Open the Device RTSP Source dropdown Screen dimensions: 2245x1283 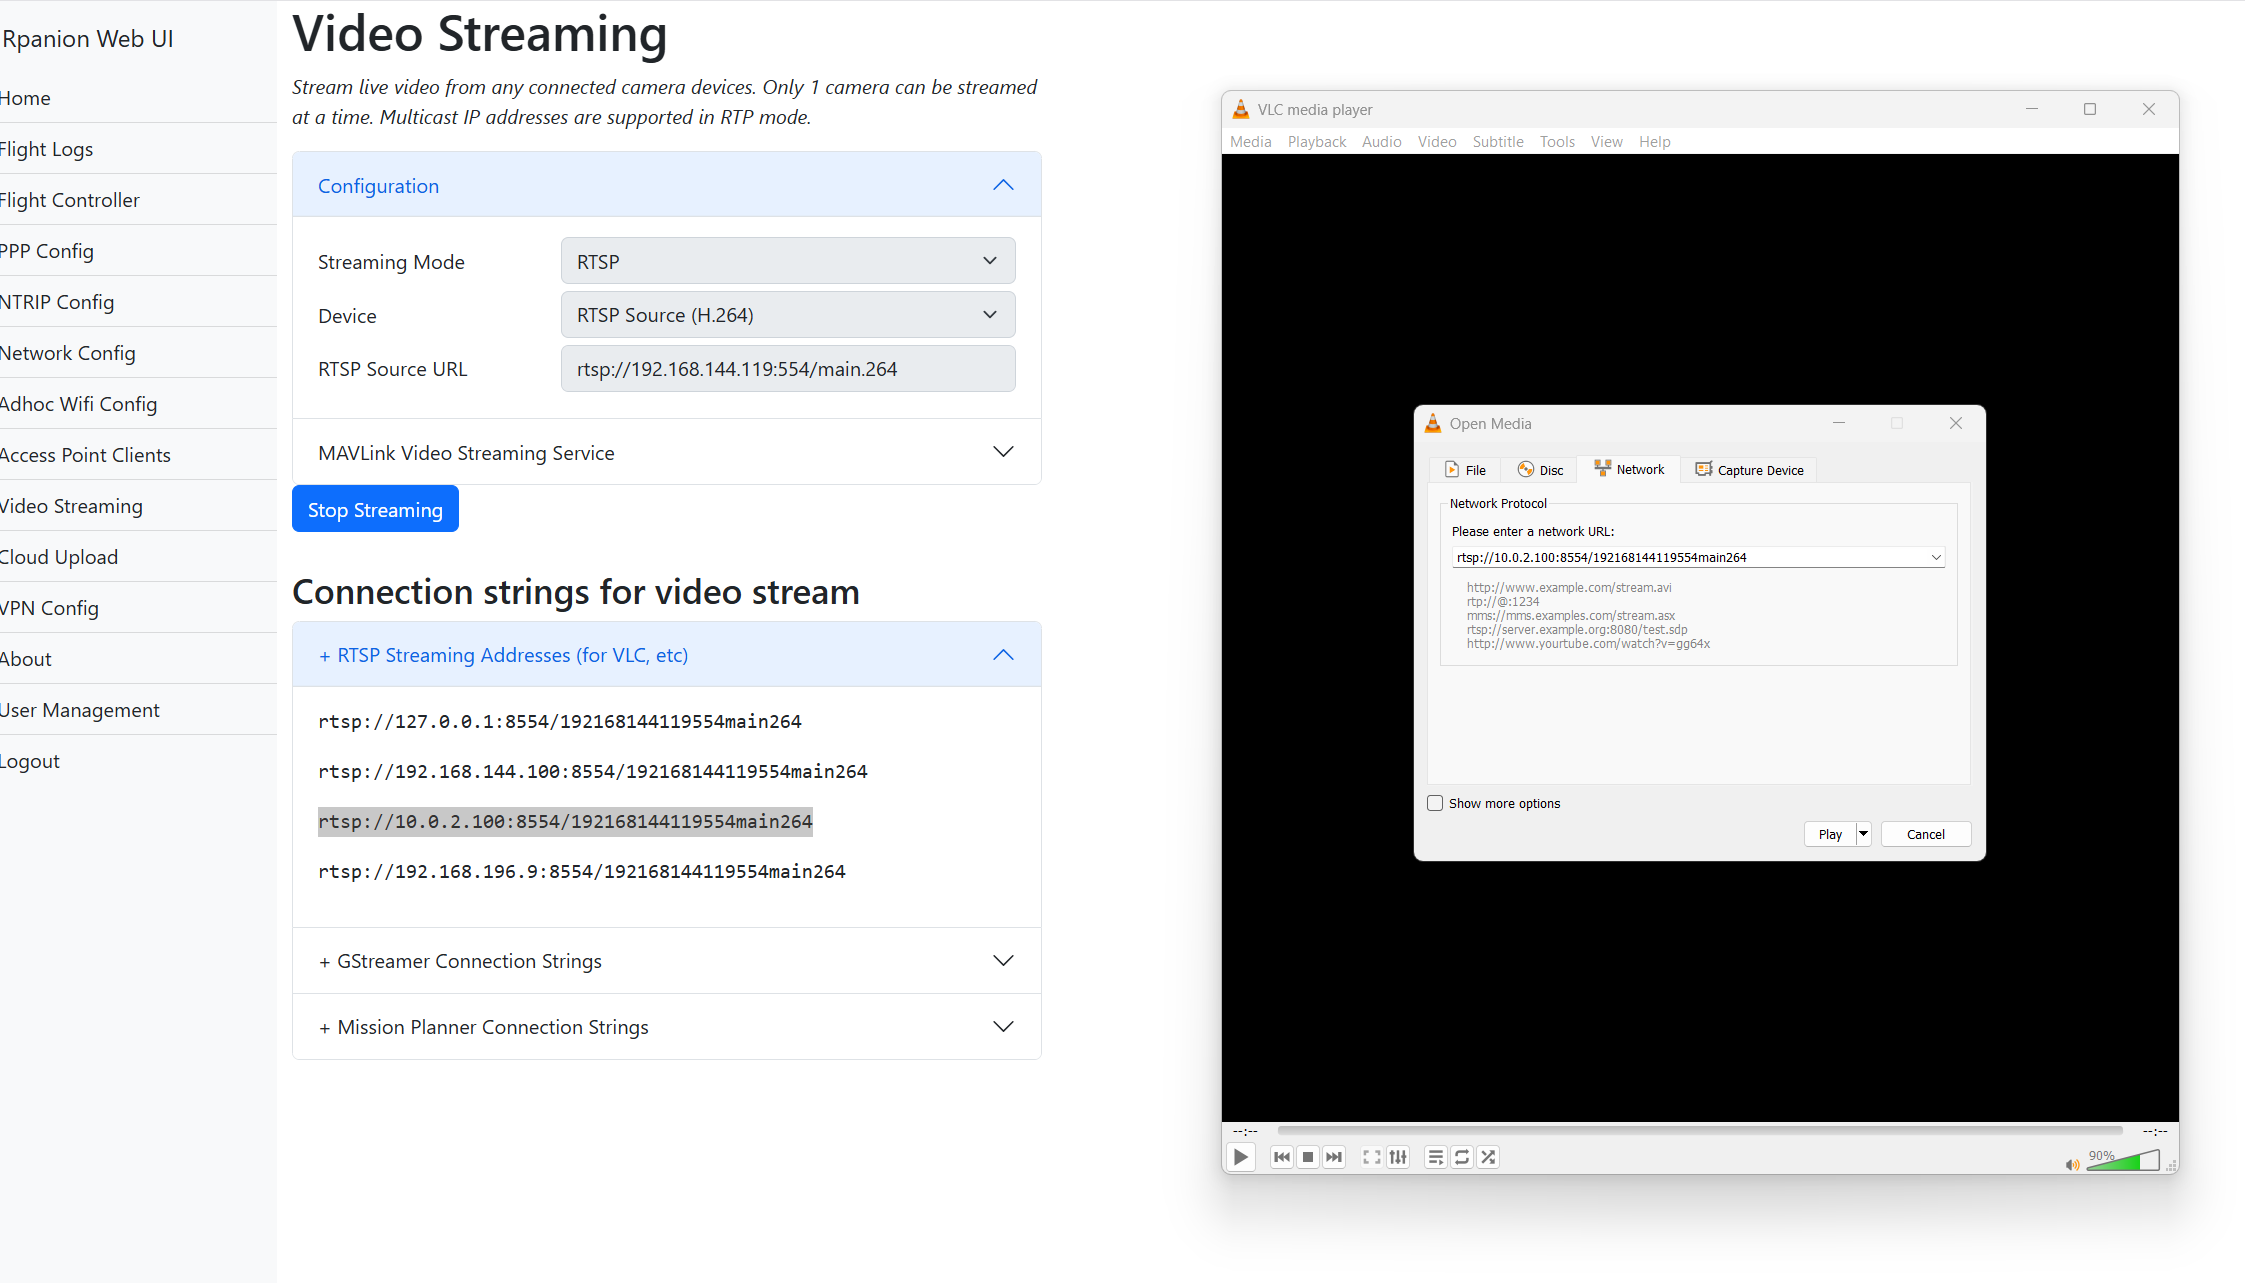tap(788, 315)
